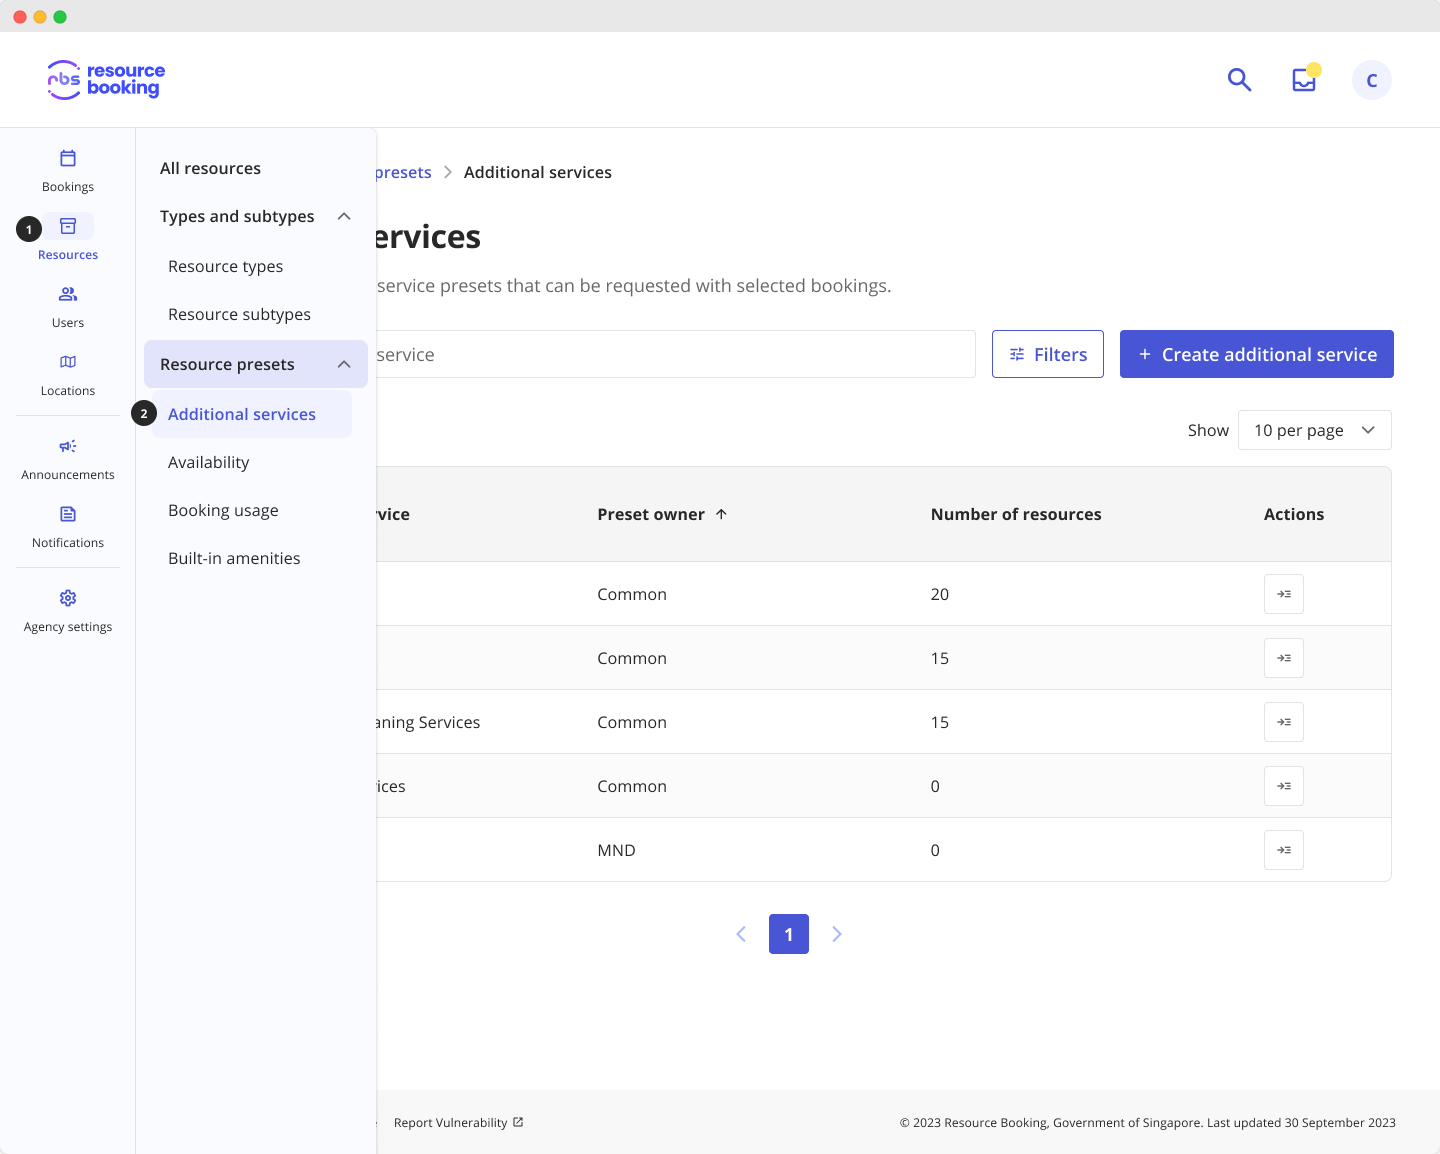This screenshot has width=1440, height=1154.
Task: Open Locations using the map icon
Action: [67, 362]
